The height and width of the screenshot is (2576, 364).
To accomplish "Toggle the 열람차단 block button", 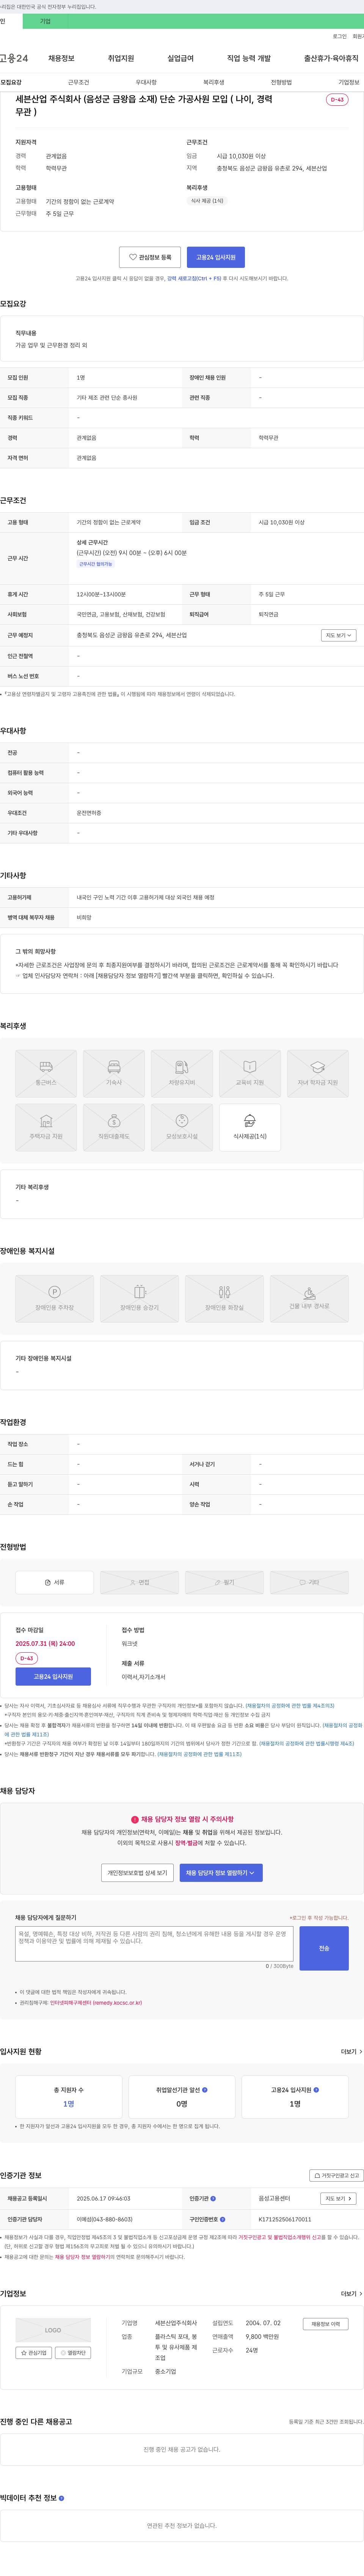I will pyautogui.click(x=73, y=2352).
